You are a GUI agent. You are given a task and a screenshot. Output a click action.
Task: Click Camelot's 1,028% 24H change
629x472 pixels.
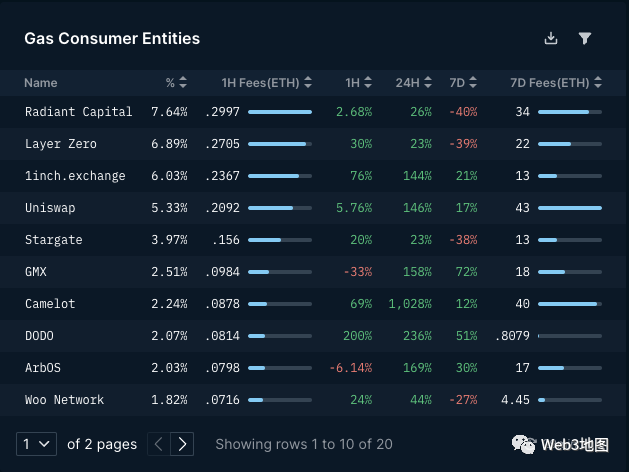pos(410,304)
